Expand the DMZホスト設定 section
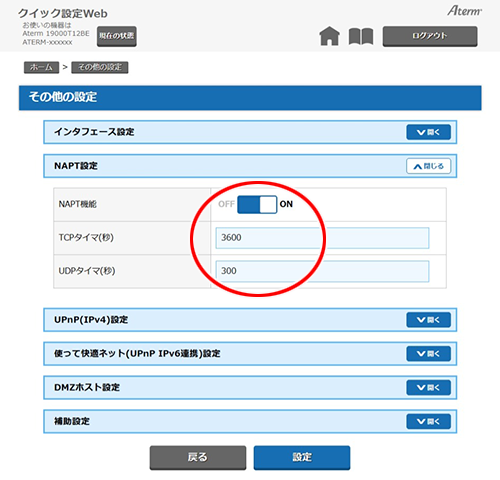The width and height of the screenshot is (500, 480). coord(428,388)
